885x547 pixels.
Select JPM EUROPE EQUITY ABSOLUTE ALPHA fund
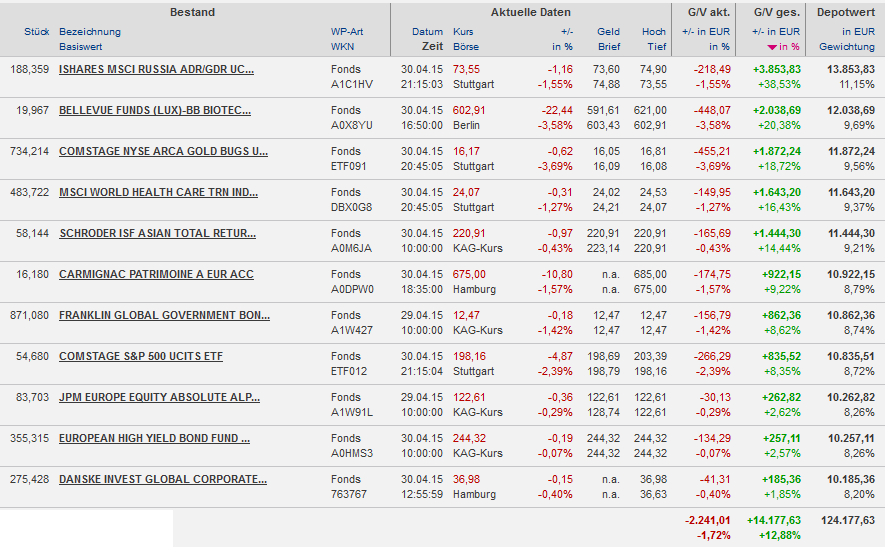tap(159, 397)
